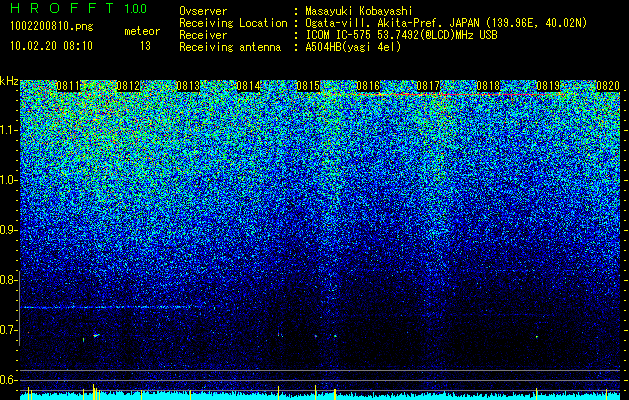Click the 0820 time marker
629x400 pixels.
(608, 86)
